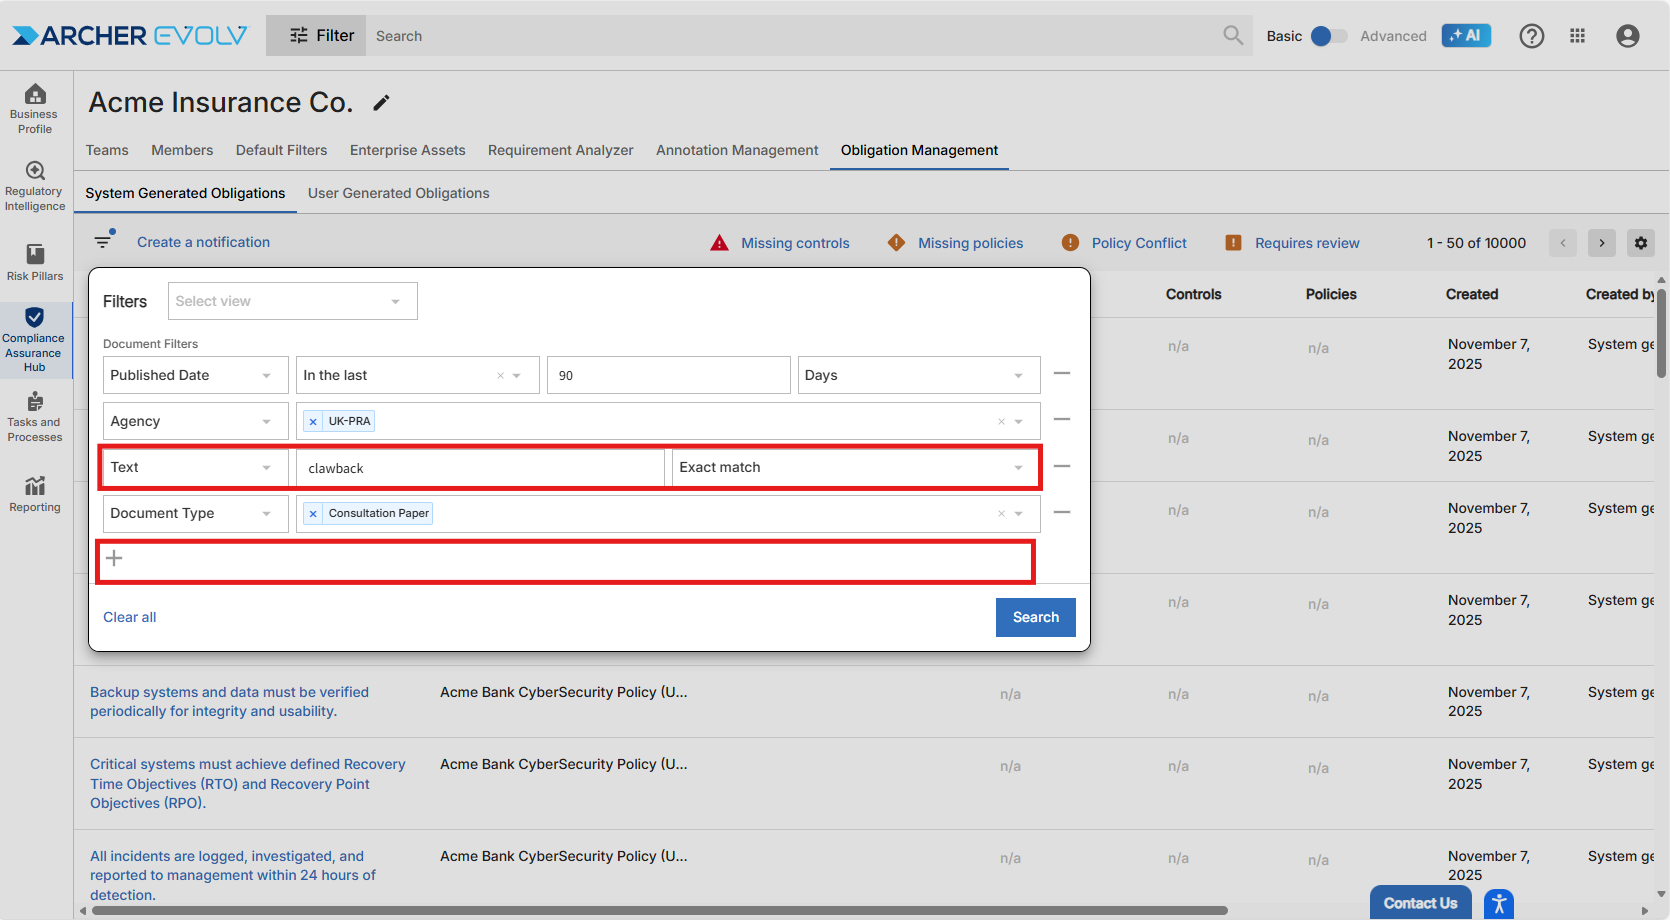This screenshot has width=1670, height=920.
Task: Toggle Basic to Advanced search mode
Action: point(1328,36)
